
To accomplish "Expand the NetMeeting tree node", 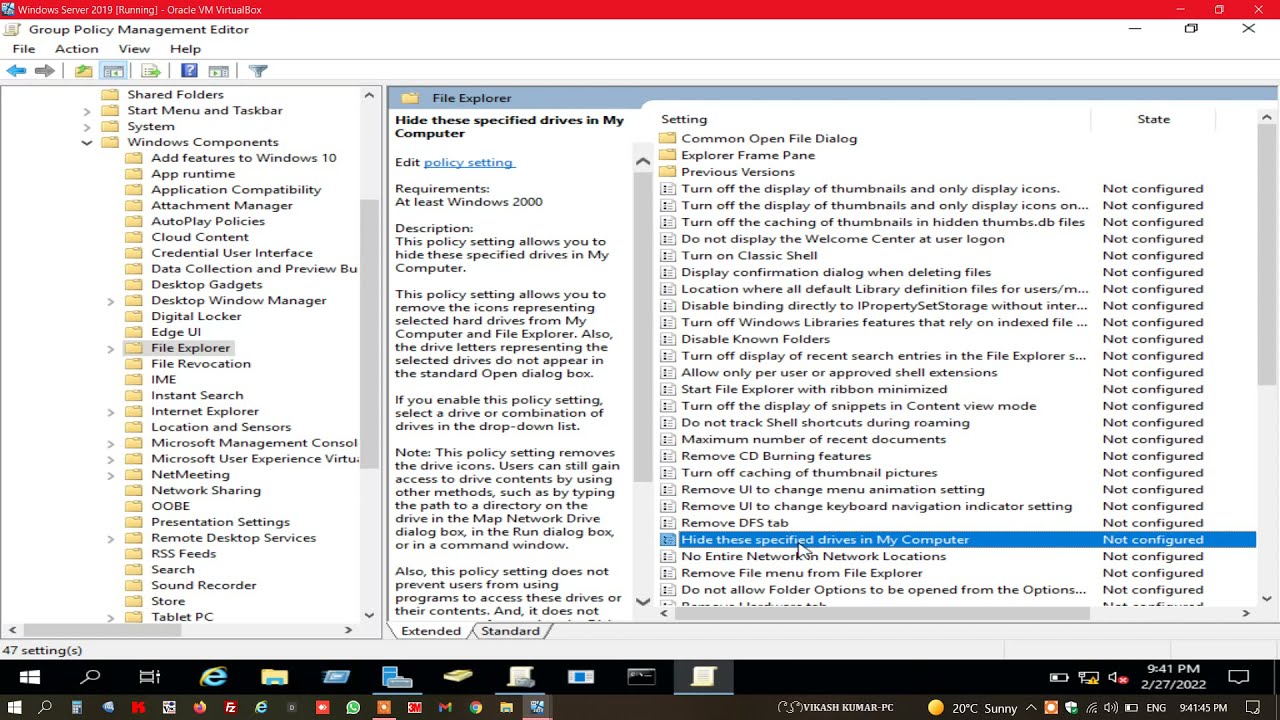I will point(111,475).
